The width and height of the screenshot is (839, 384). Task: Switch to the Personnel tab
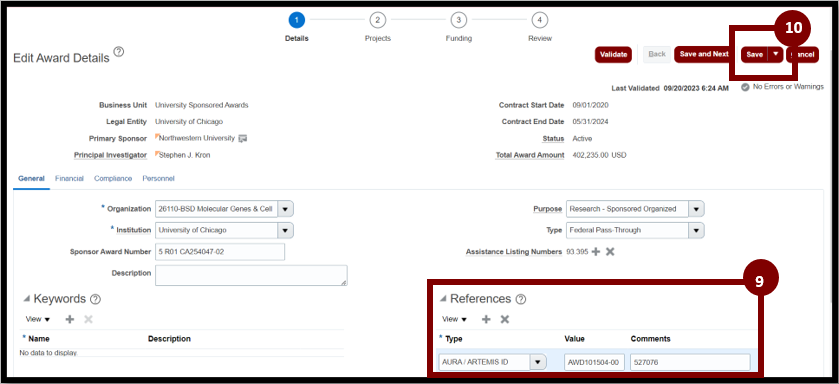(158, 179)
